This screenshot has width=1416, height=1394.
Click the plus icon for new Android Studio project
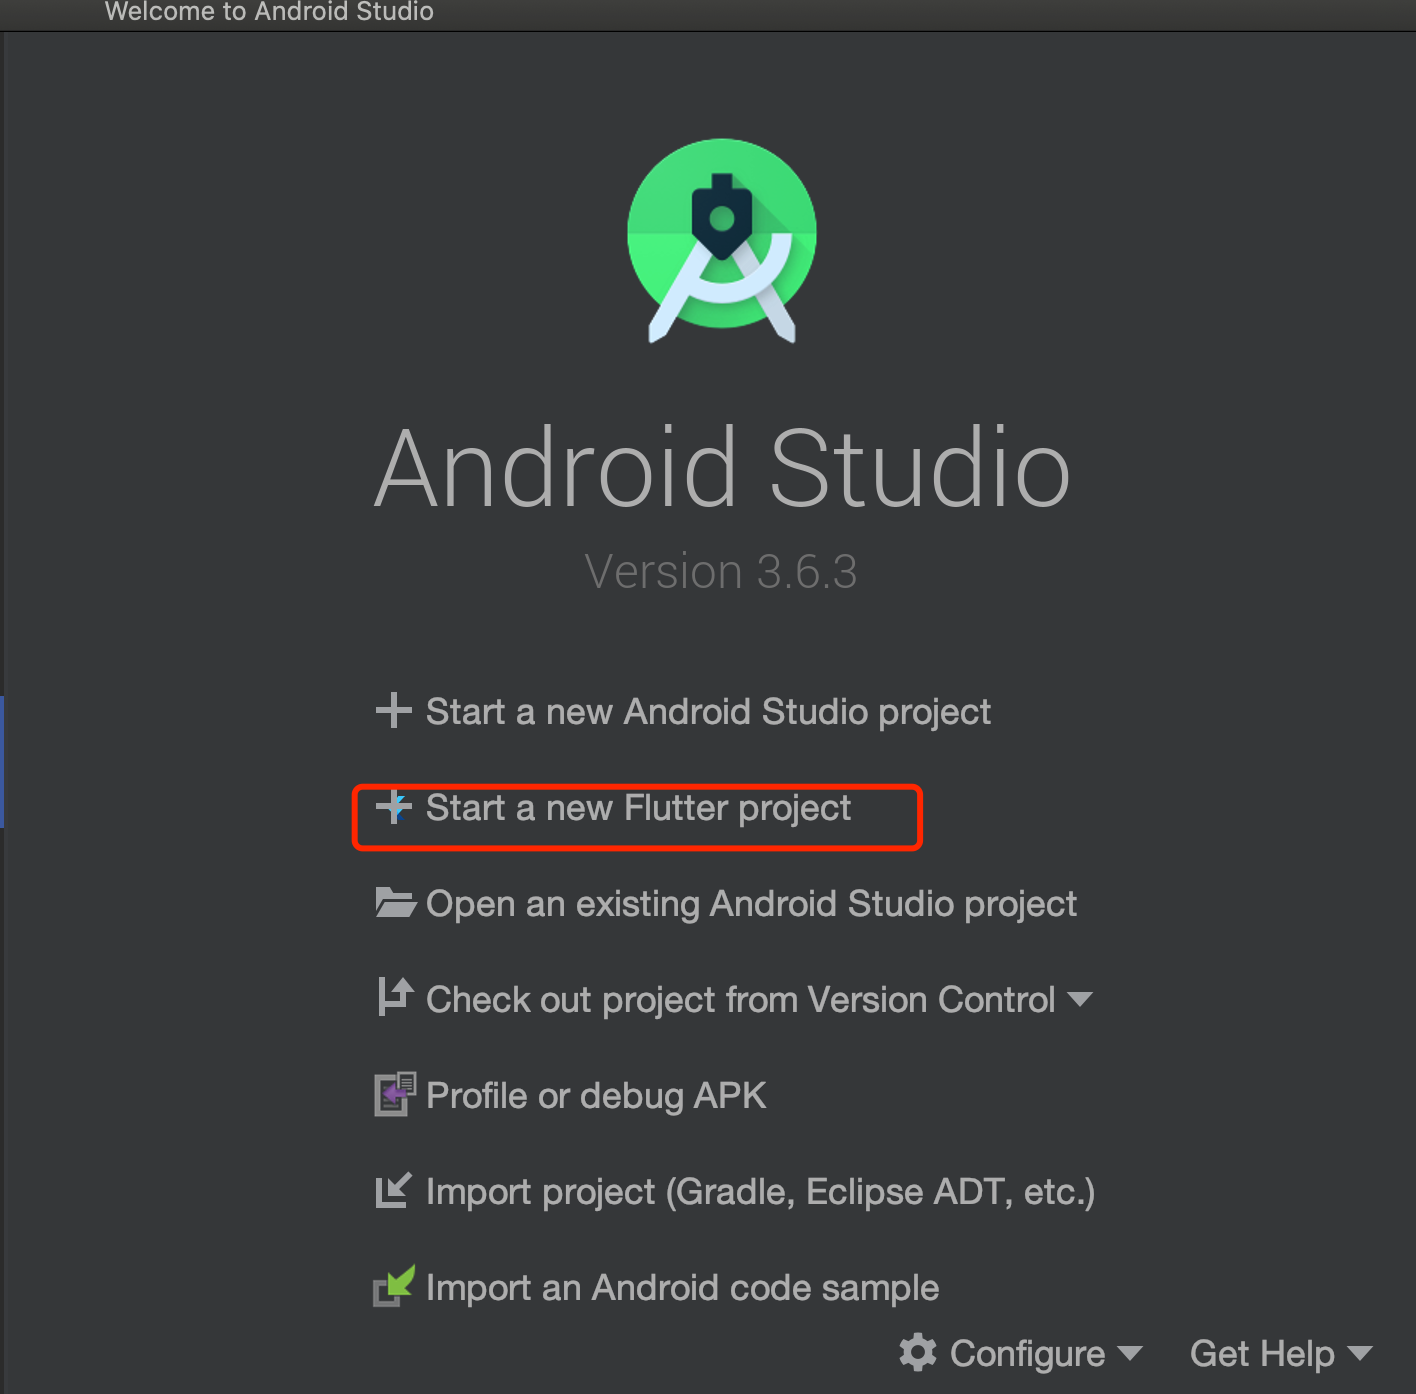pyautogui.click(x=393, y=711)
